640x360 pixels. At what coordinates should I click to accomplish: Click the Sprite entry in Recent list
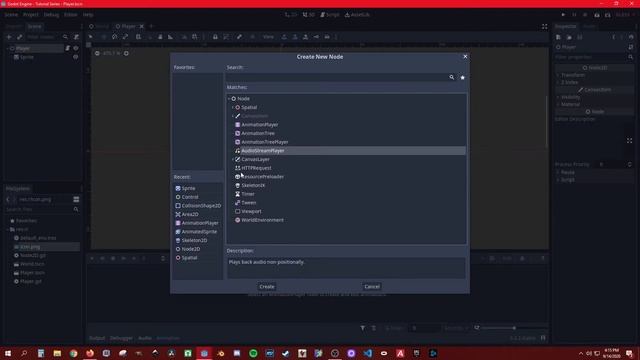tap(188, 188)
